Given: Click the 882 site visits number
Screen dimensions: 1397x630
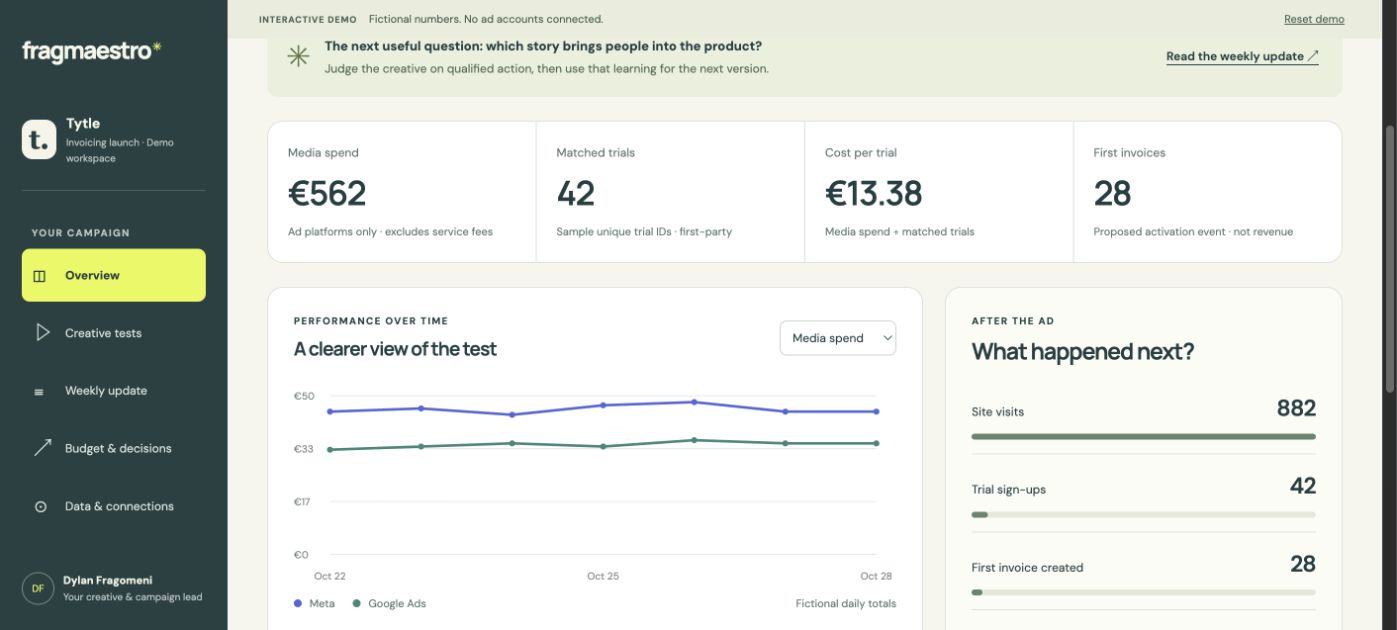Looking at the screenshot, I should 1296,408.
